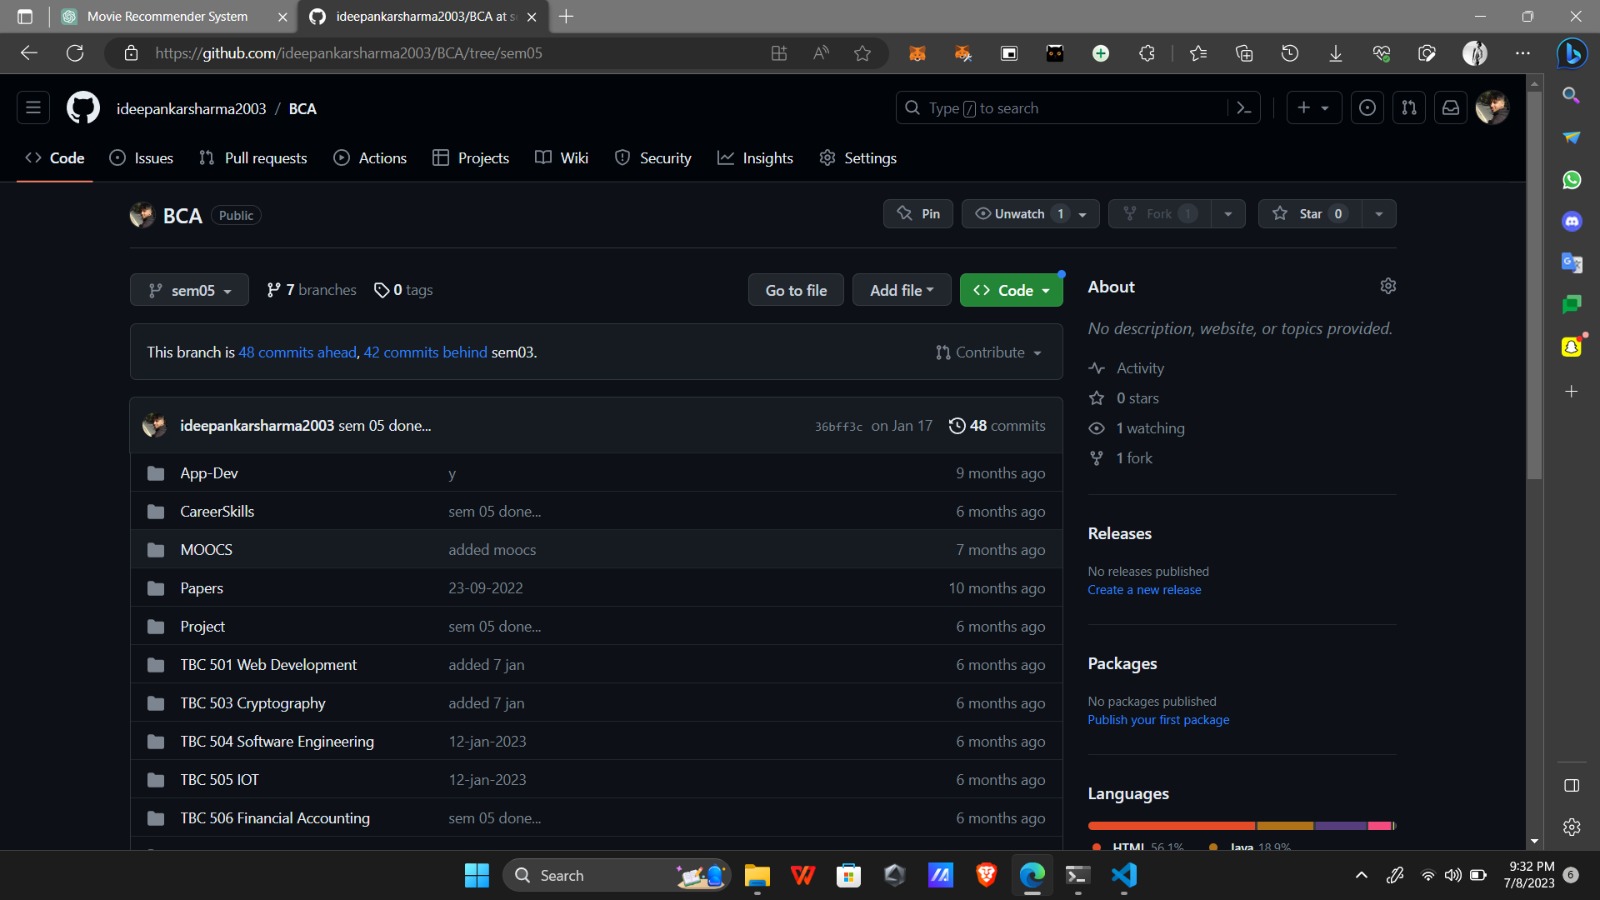Refresh the page with the reload icon

(75, 53)
